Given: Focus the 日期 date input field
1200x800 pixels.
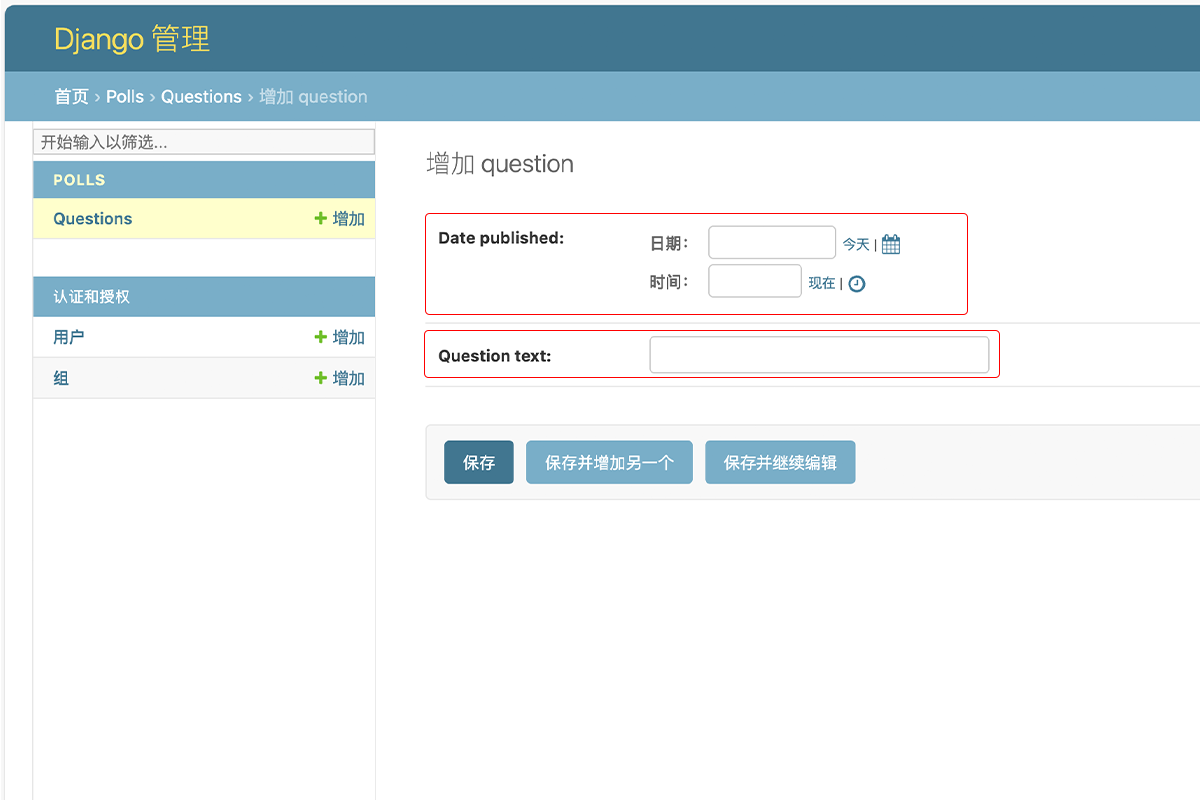Looking at the screenshot, I should 772,243.
